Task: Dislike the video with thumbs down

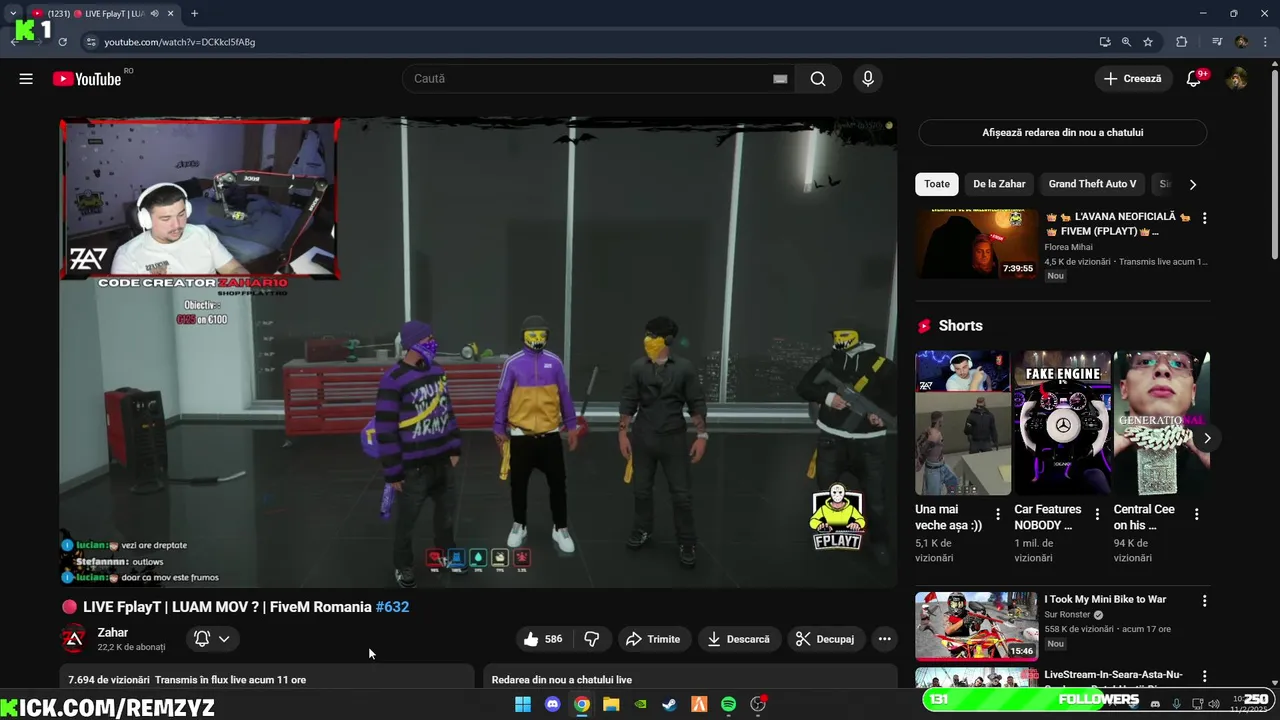Action: pos(592,639)
